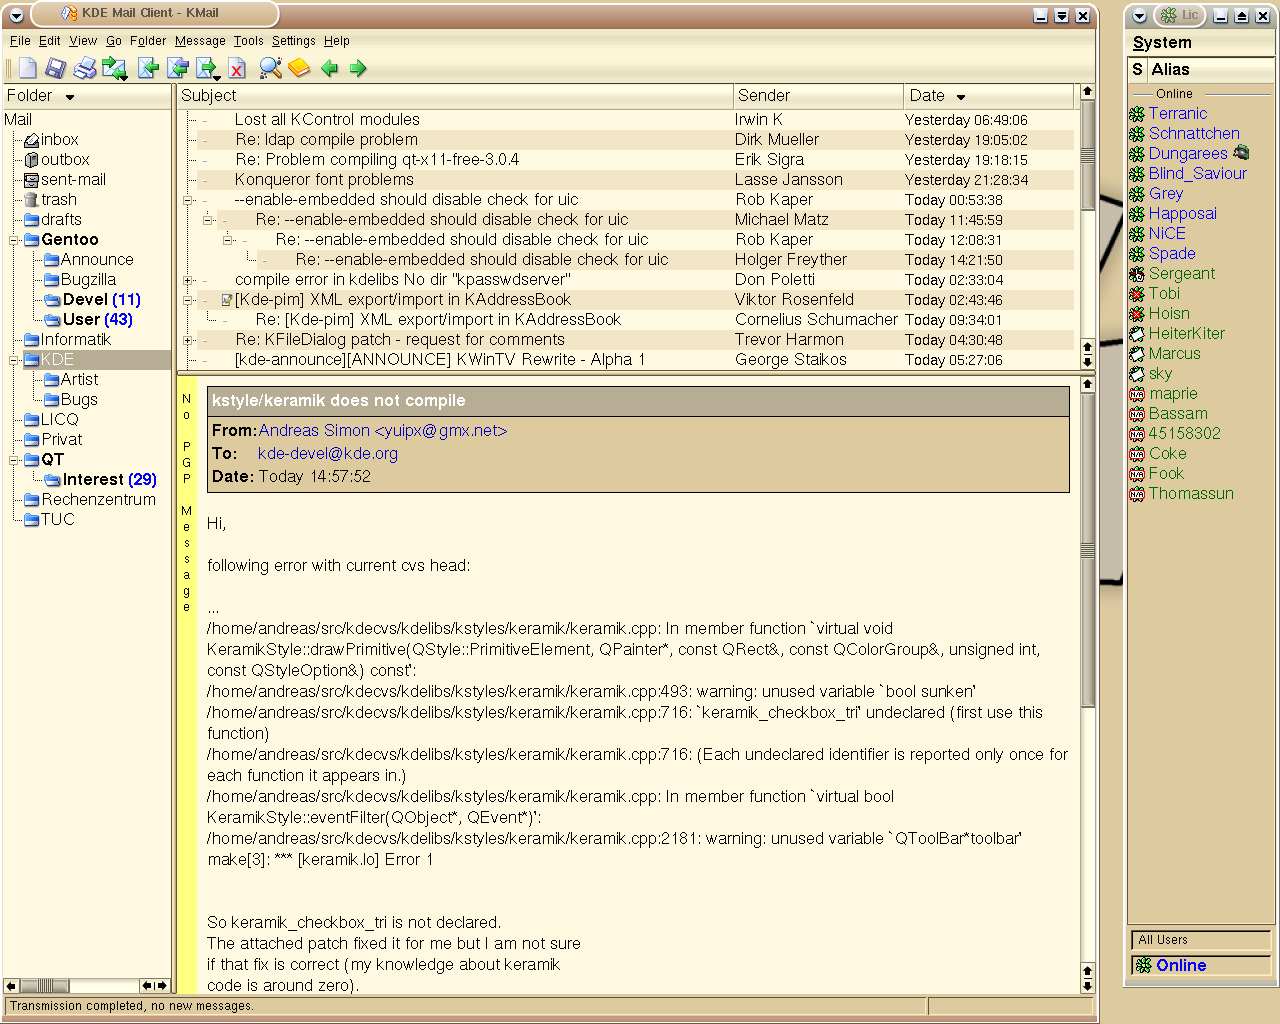The width and height of the screenshot is (1280, 1024).
Task: Click the Check Mail icon in toolbar
Action: [x=113, y=68]
